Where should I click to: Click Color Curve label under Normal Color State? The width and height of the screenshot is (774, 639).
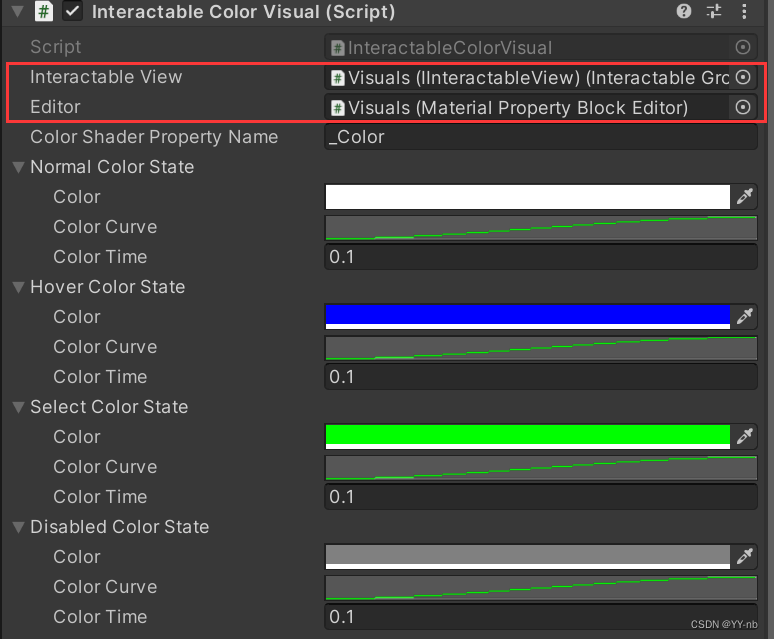click(105, 227)
